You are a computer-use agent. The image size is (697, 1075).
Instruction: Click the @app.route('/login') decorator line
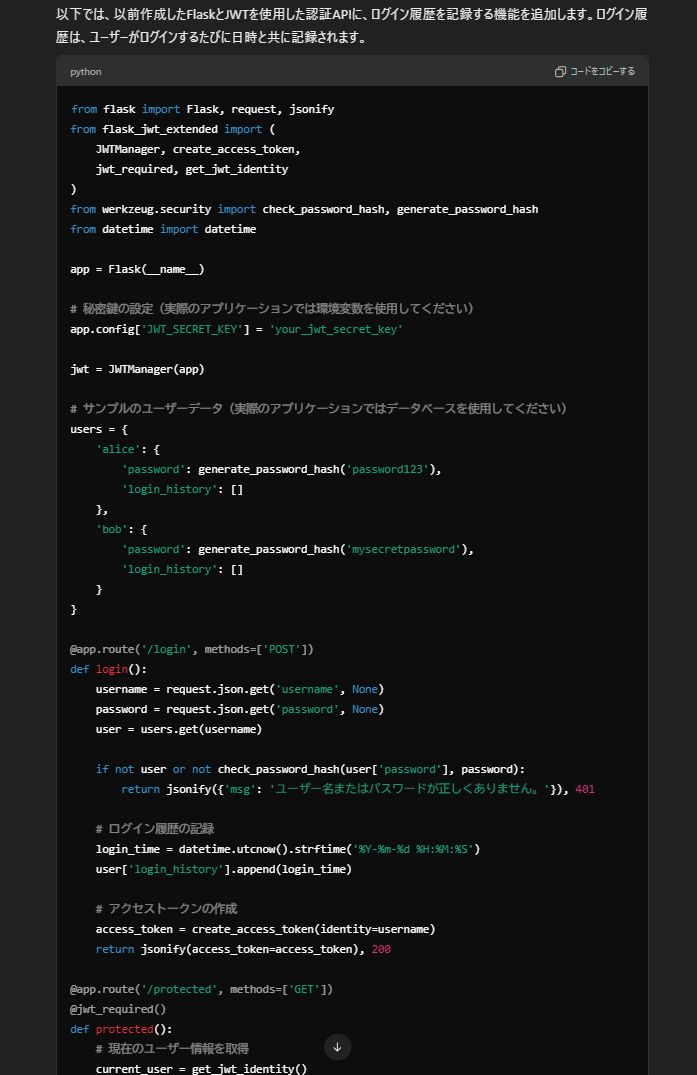pyautogui.click(x=191, y=649)
